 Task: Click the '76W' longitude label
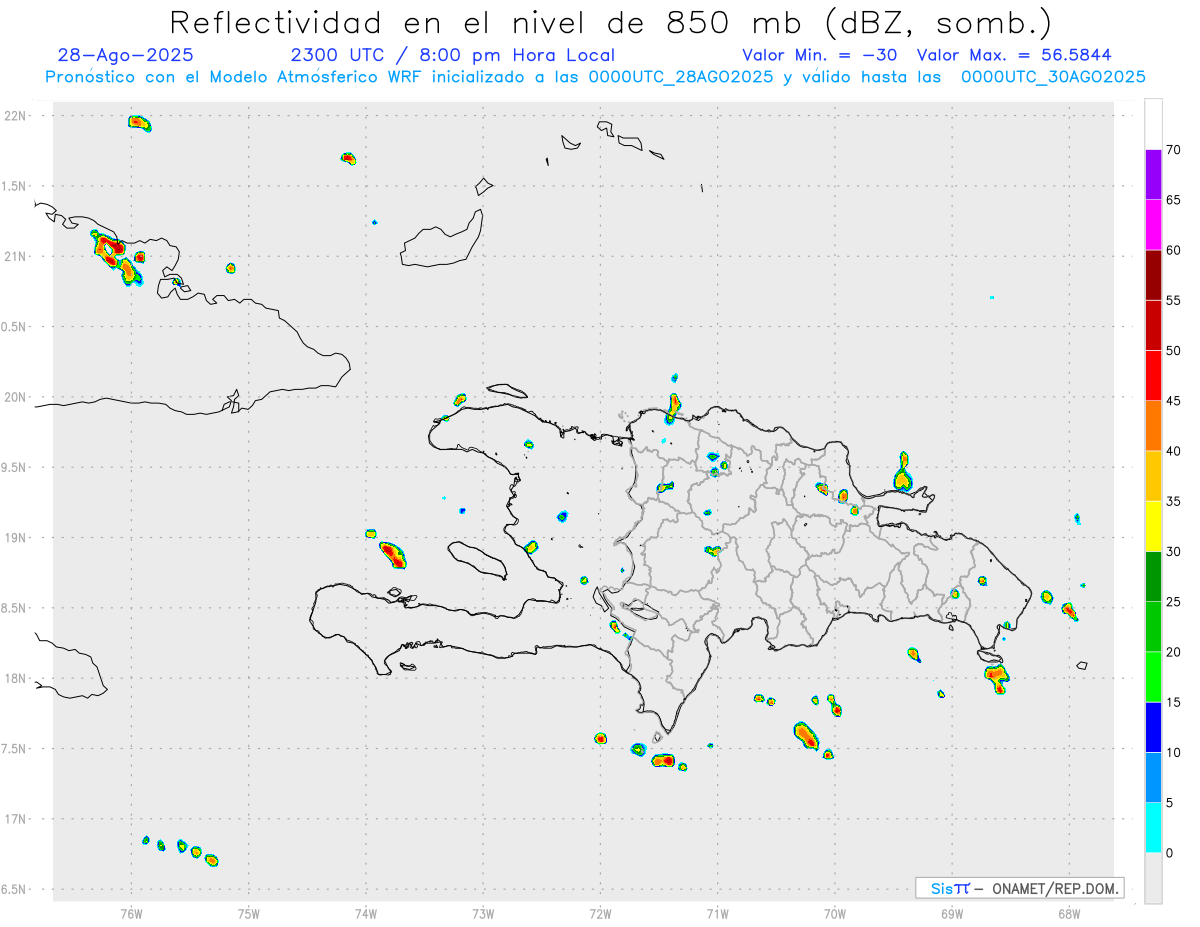(131, 913)
